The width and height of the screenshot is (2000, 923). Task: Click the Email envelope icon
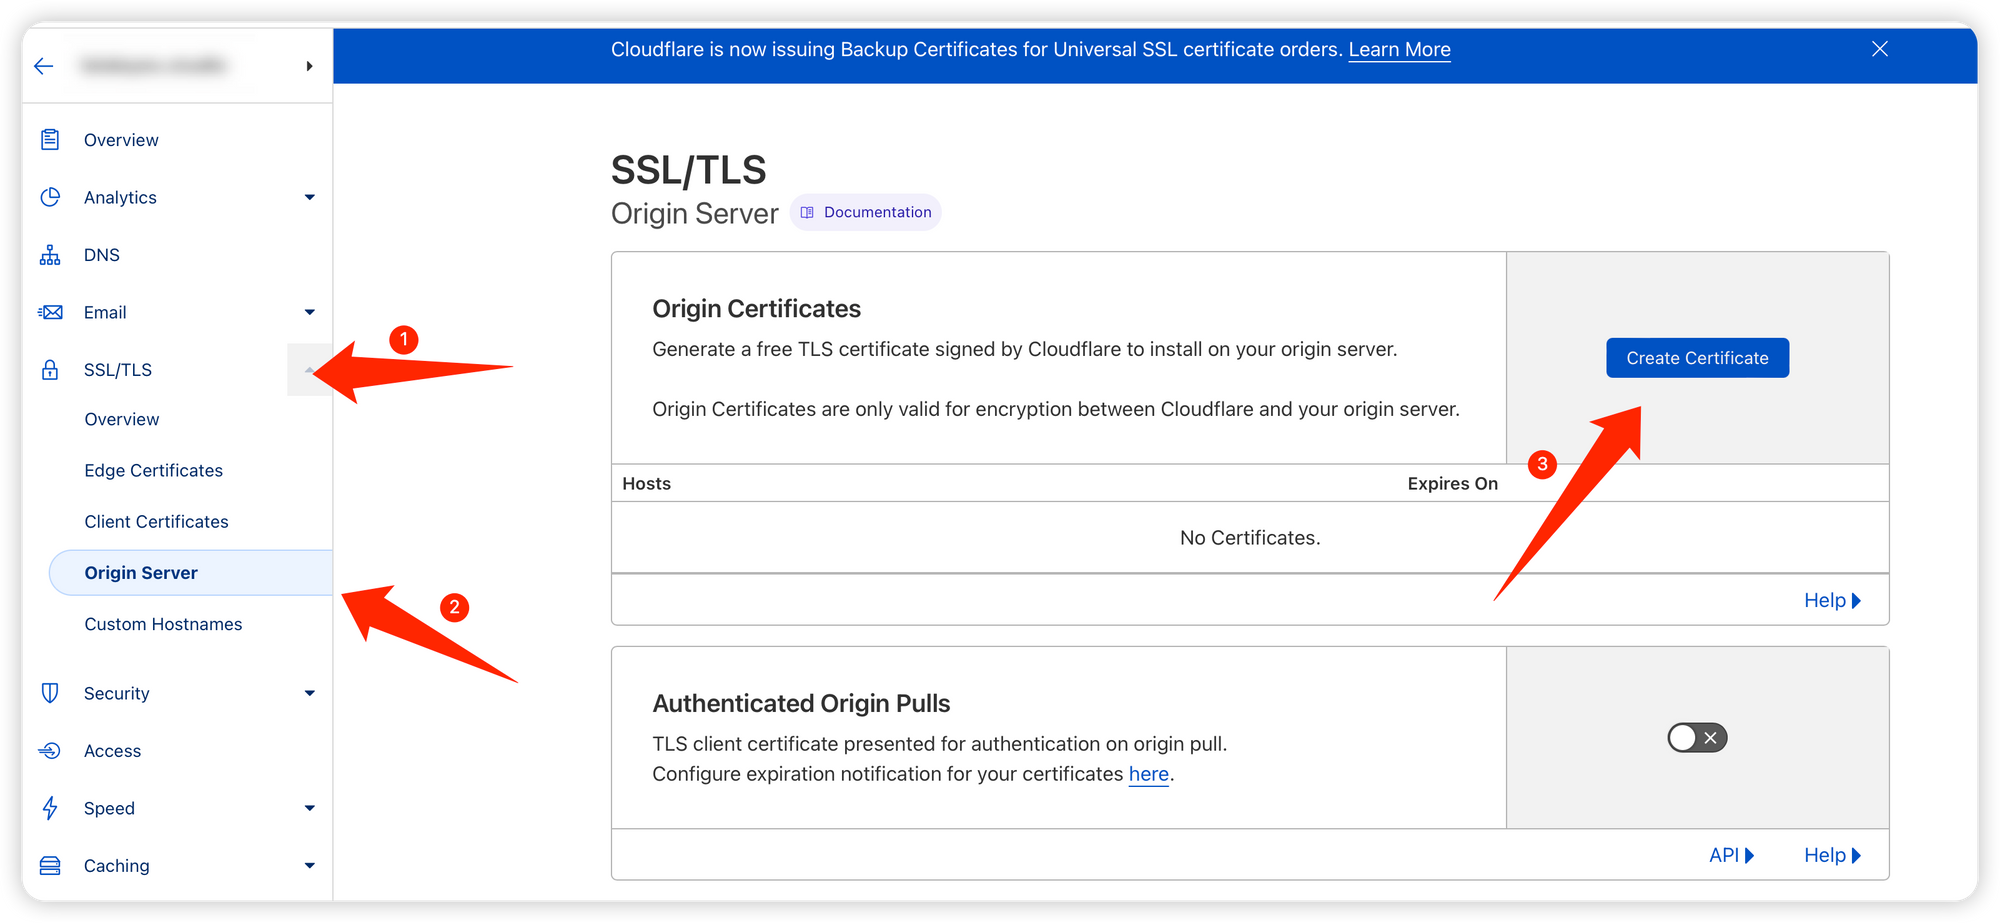pos(50,312)
